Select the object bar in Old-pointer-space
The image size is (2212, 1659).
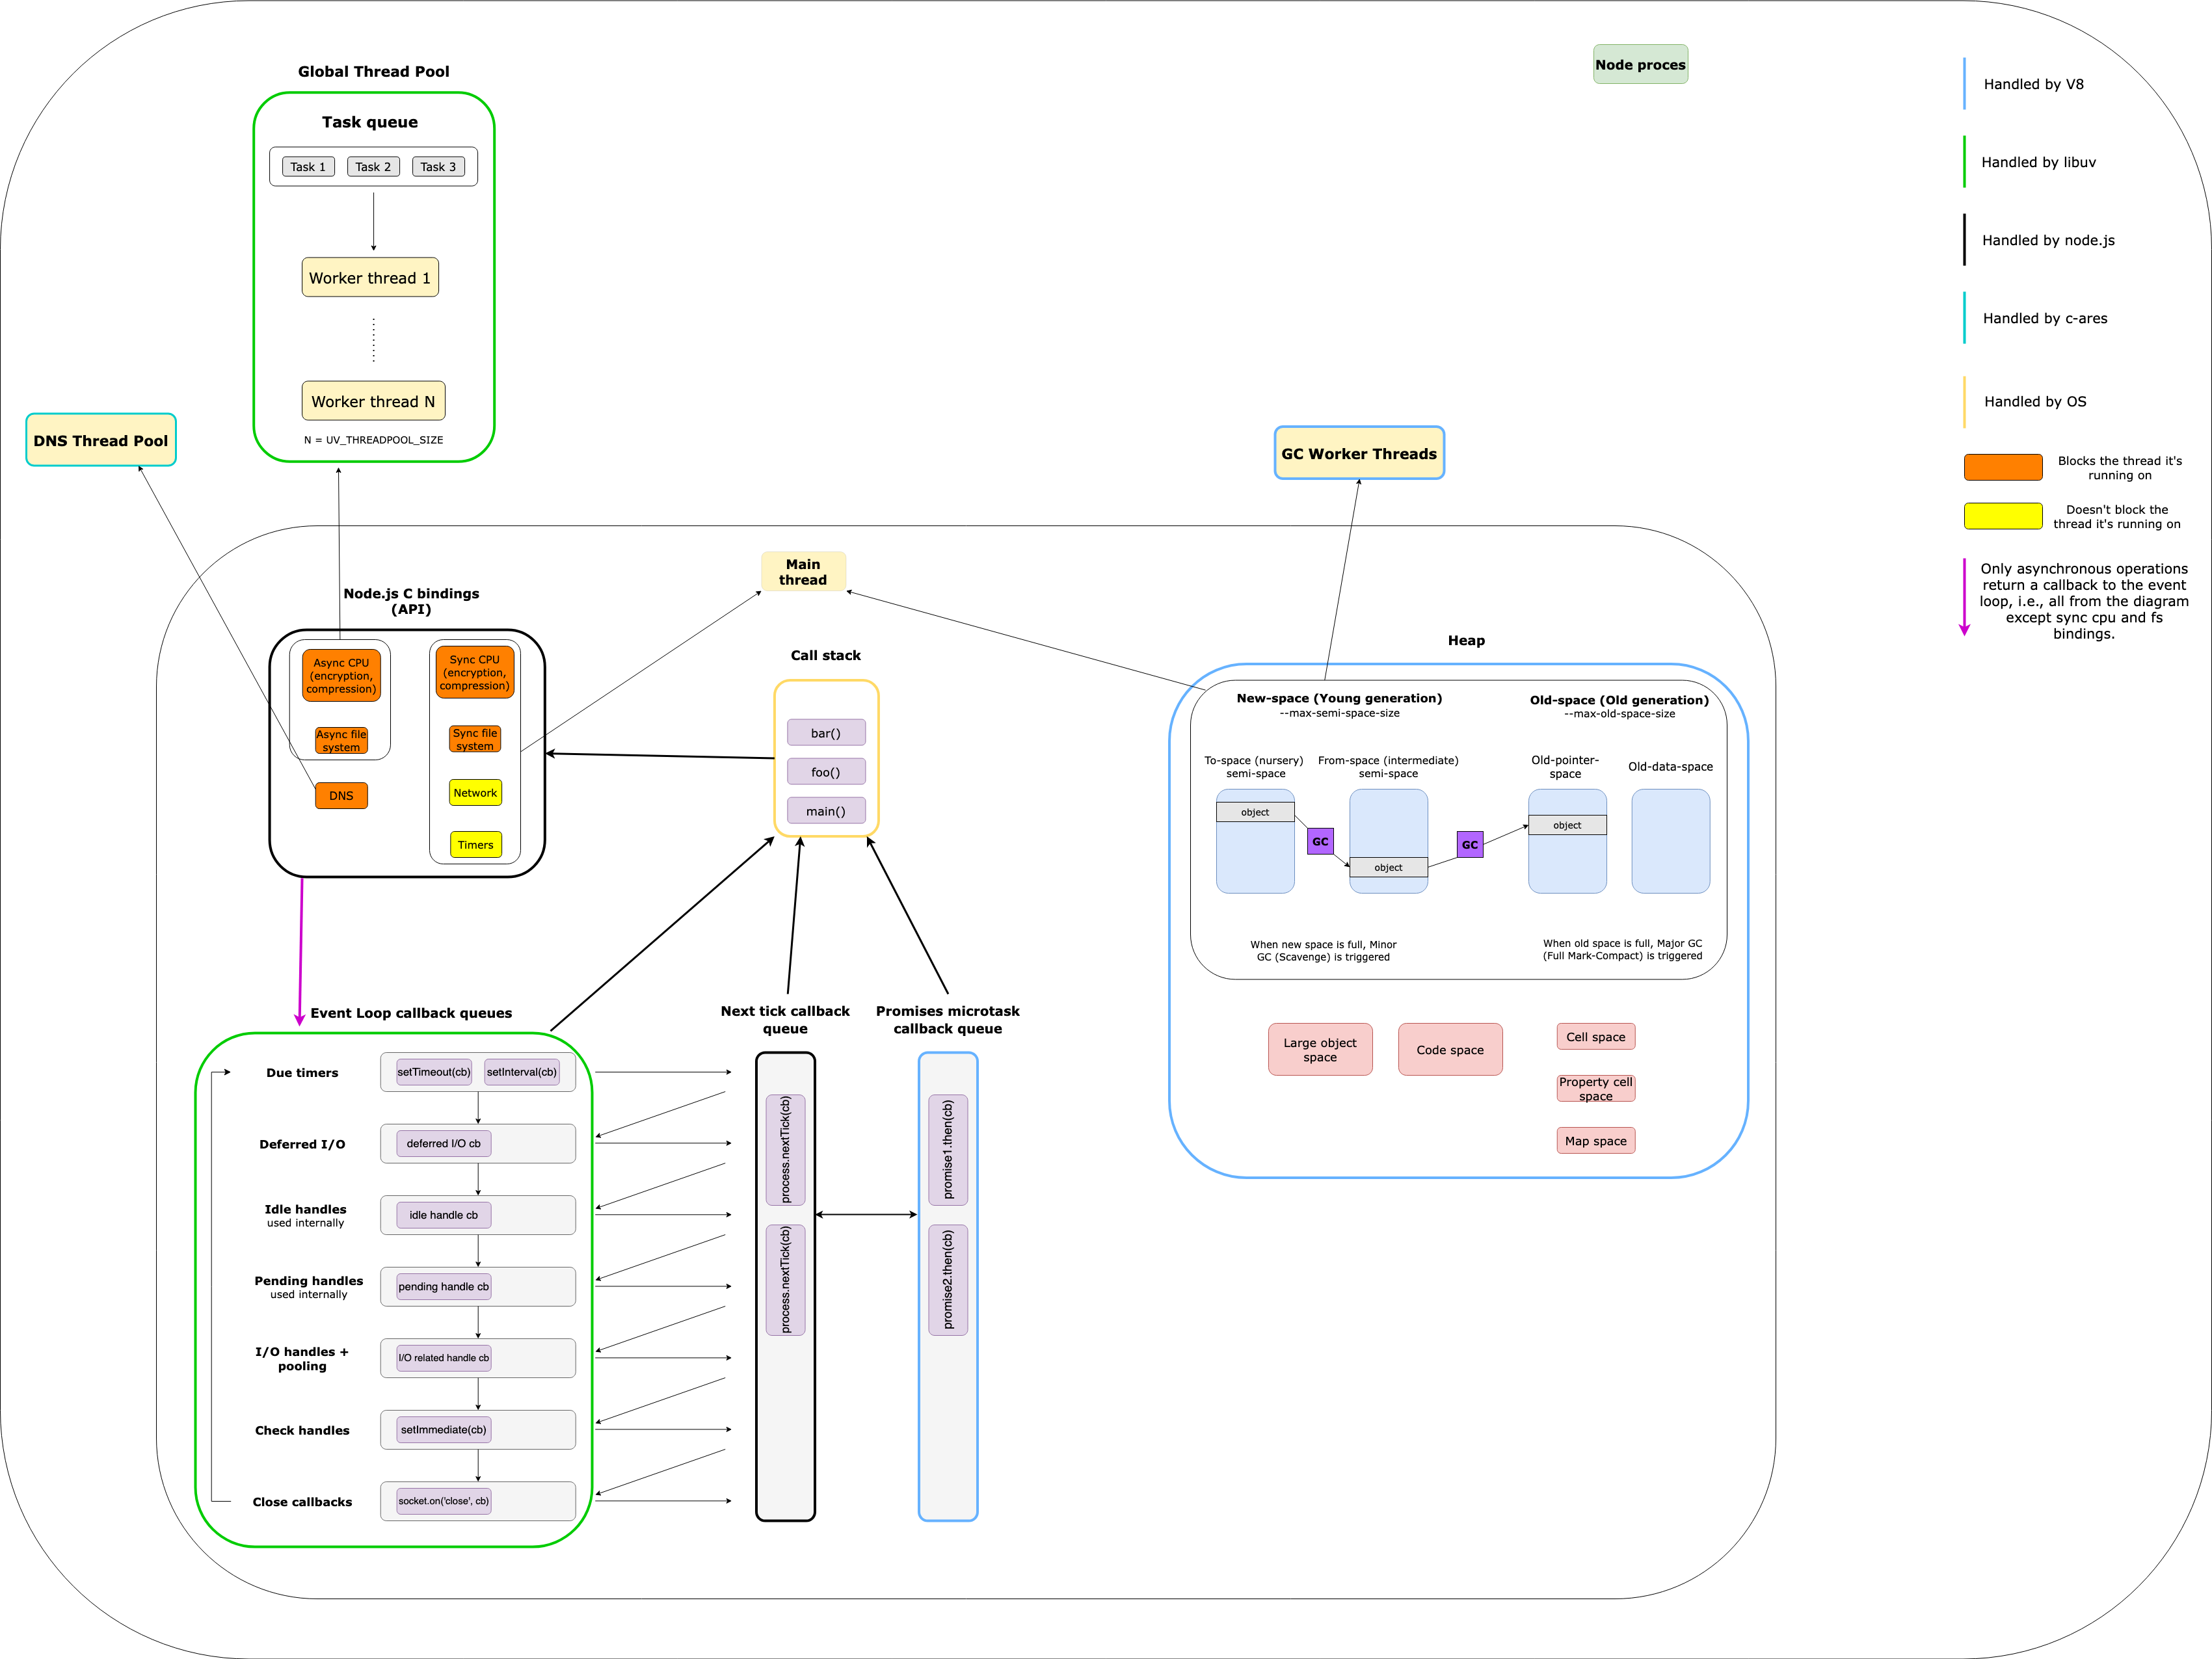pyautogui.click(x=1567, y=825)
